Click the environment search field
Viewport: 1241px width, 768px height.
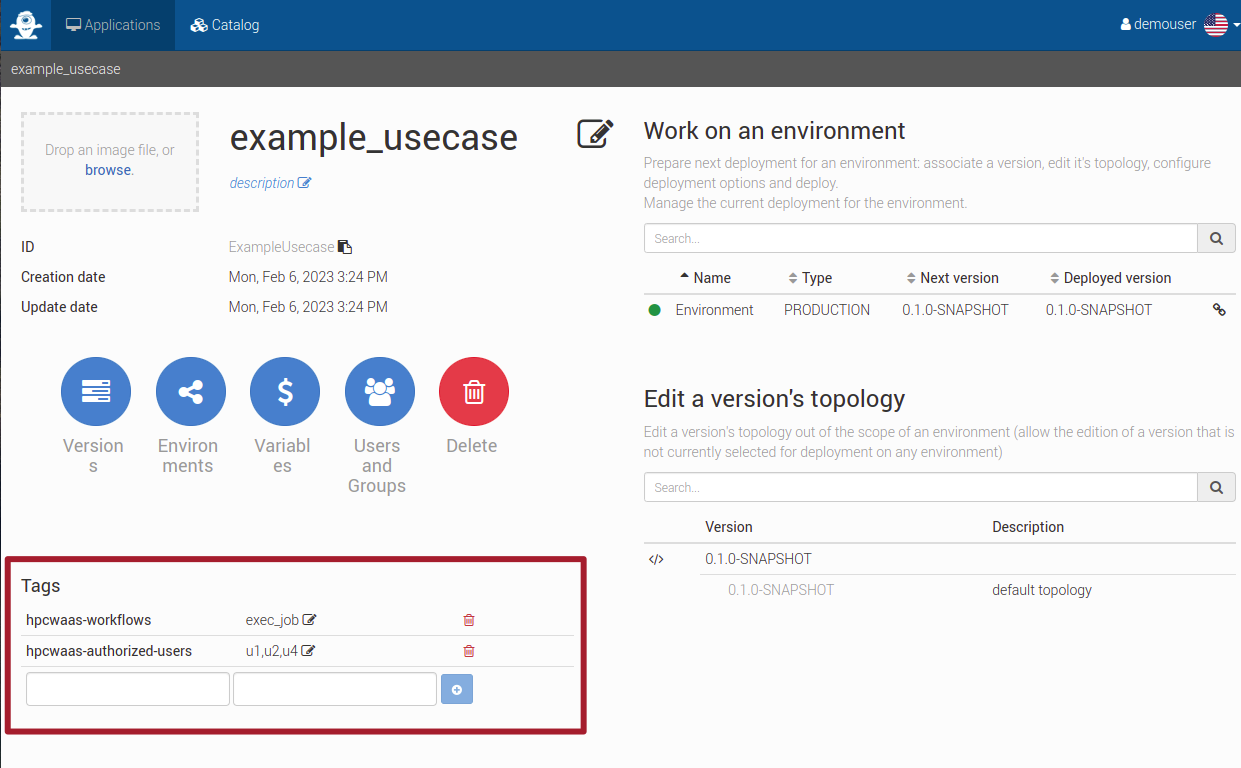coord(921,238)
